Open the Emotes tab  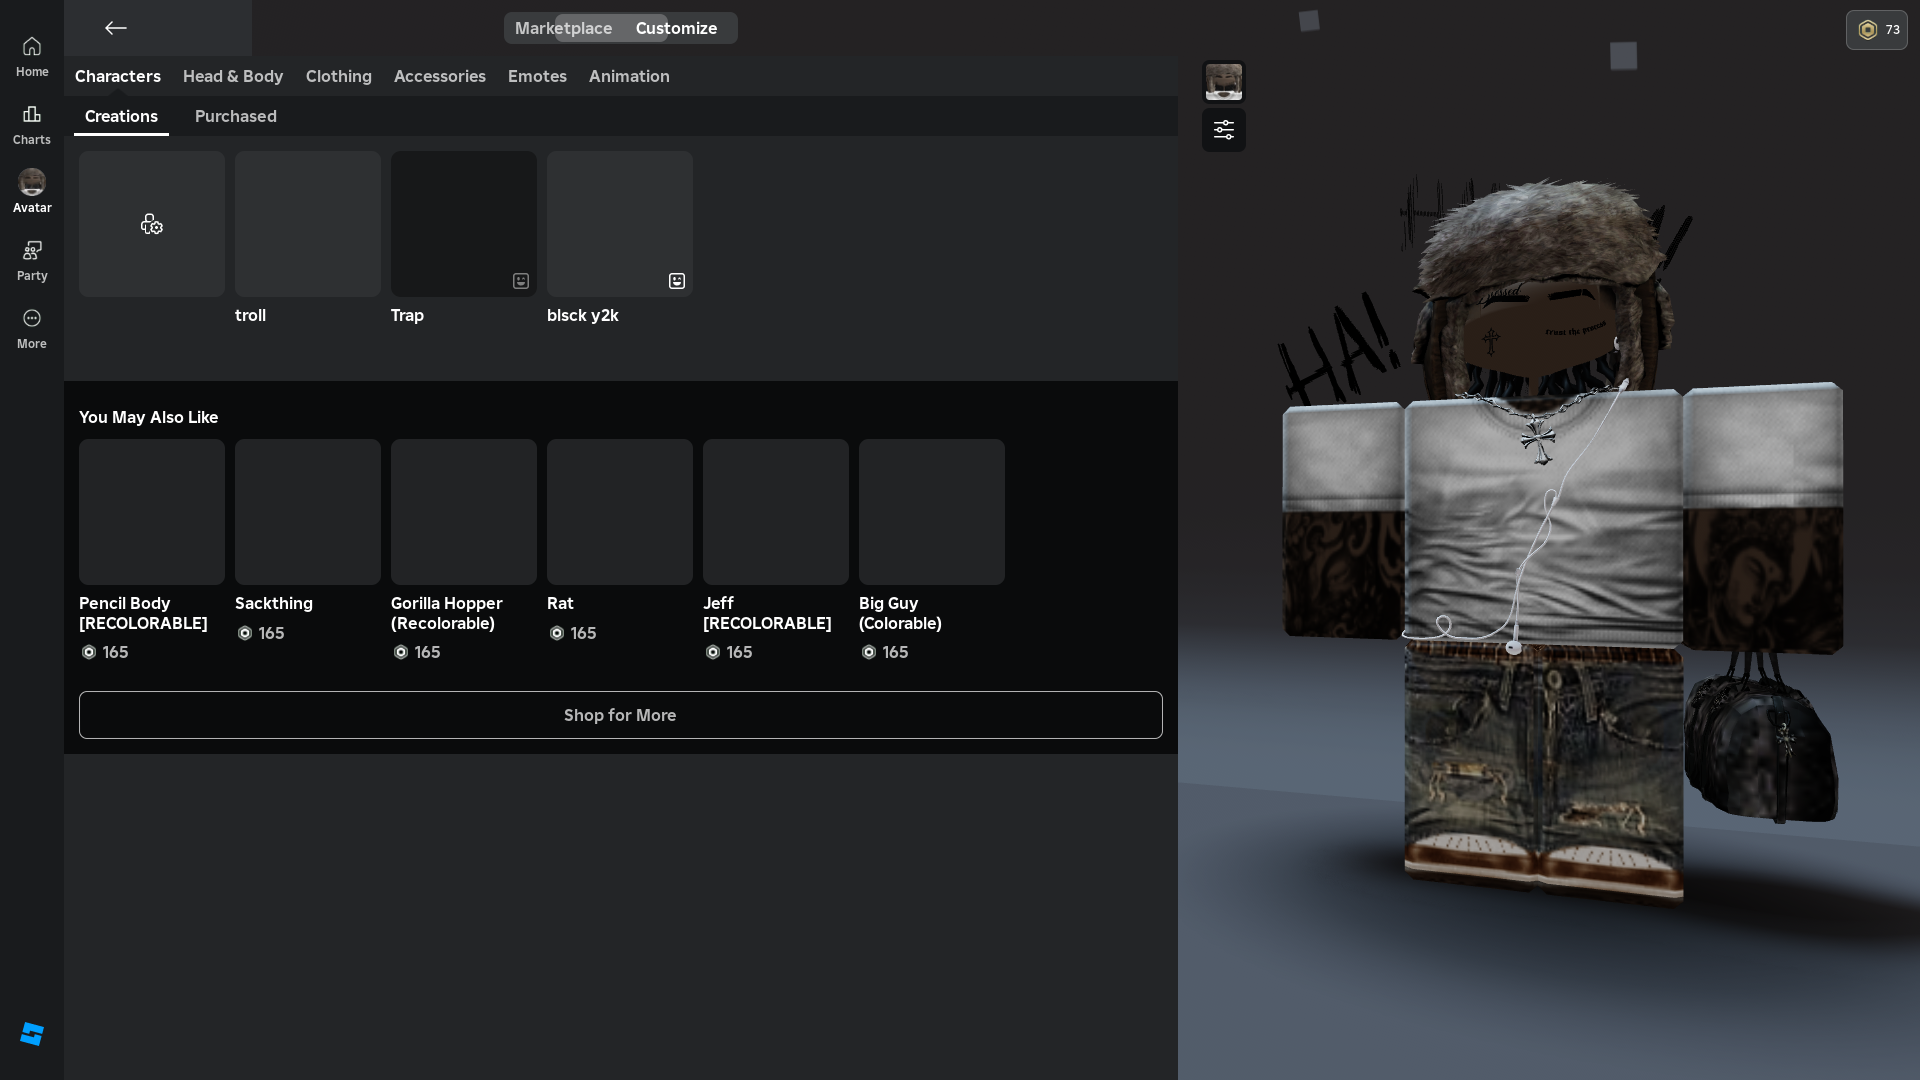click(x=537, y=76)
